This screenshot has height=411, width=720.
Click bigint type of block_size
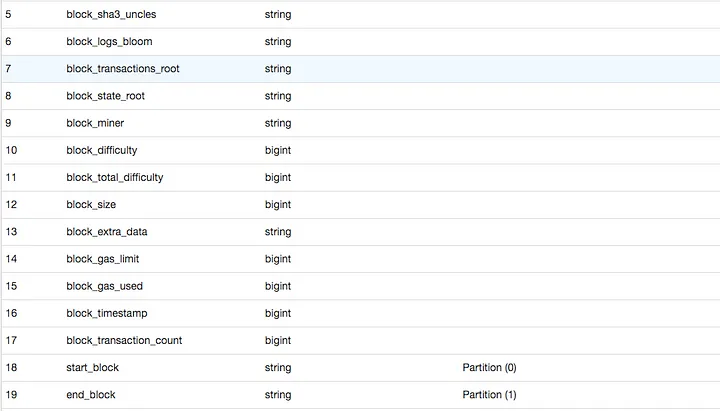point(278,205)
